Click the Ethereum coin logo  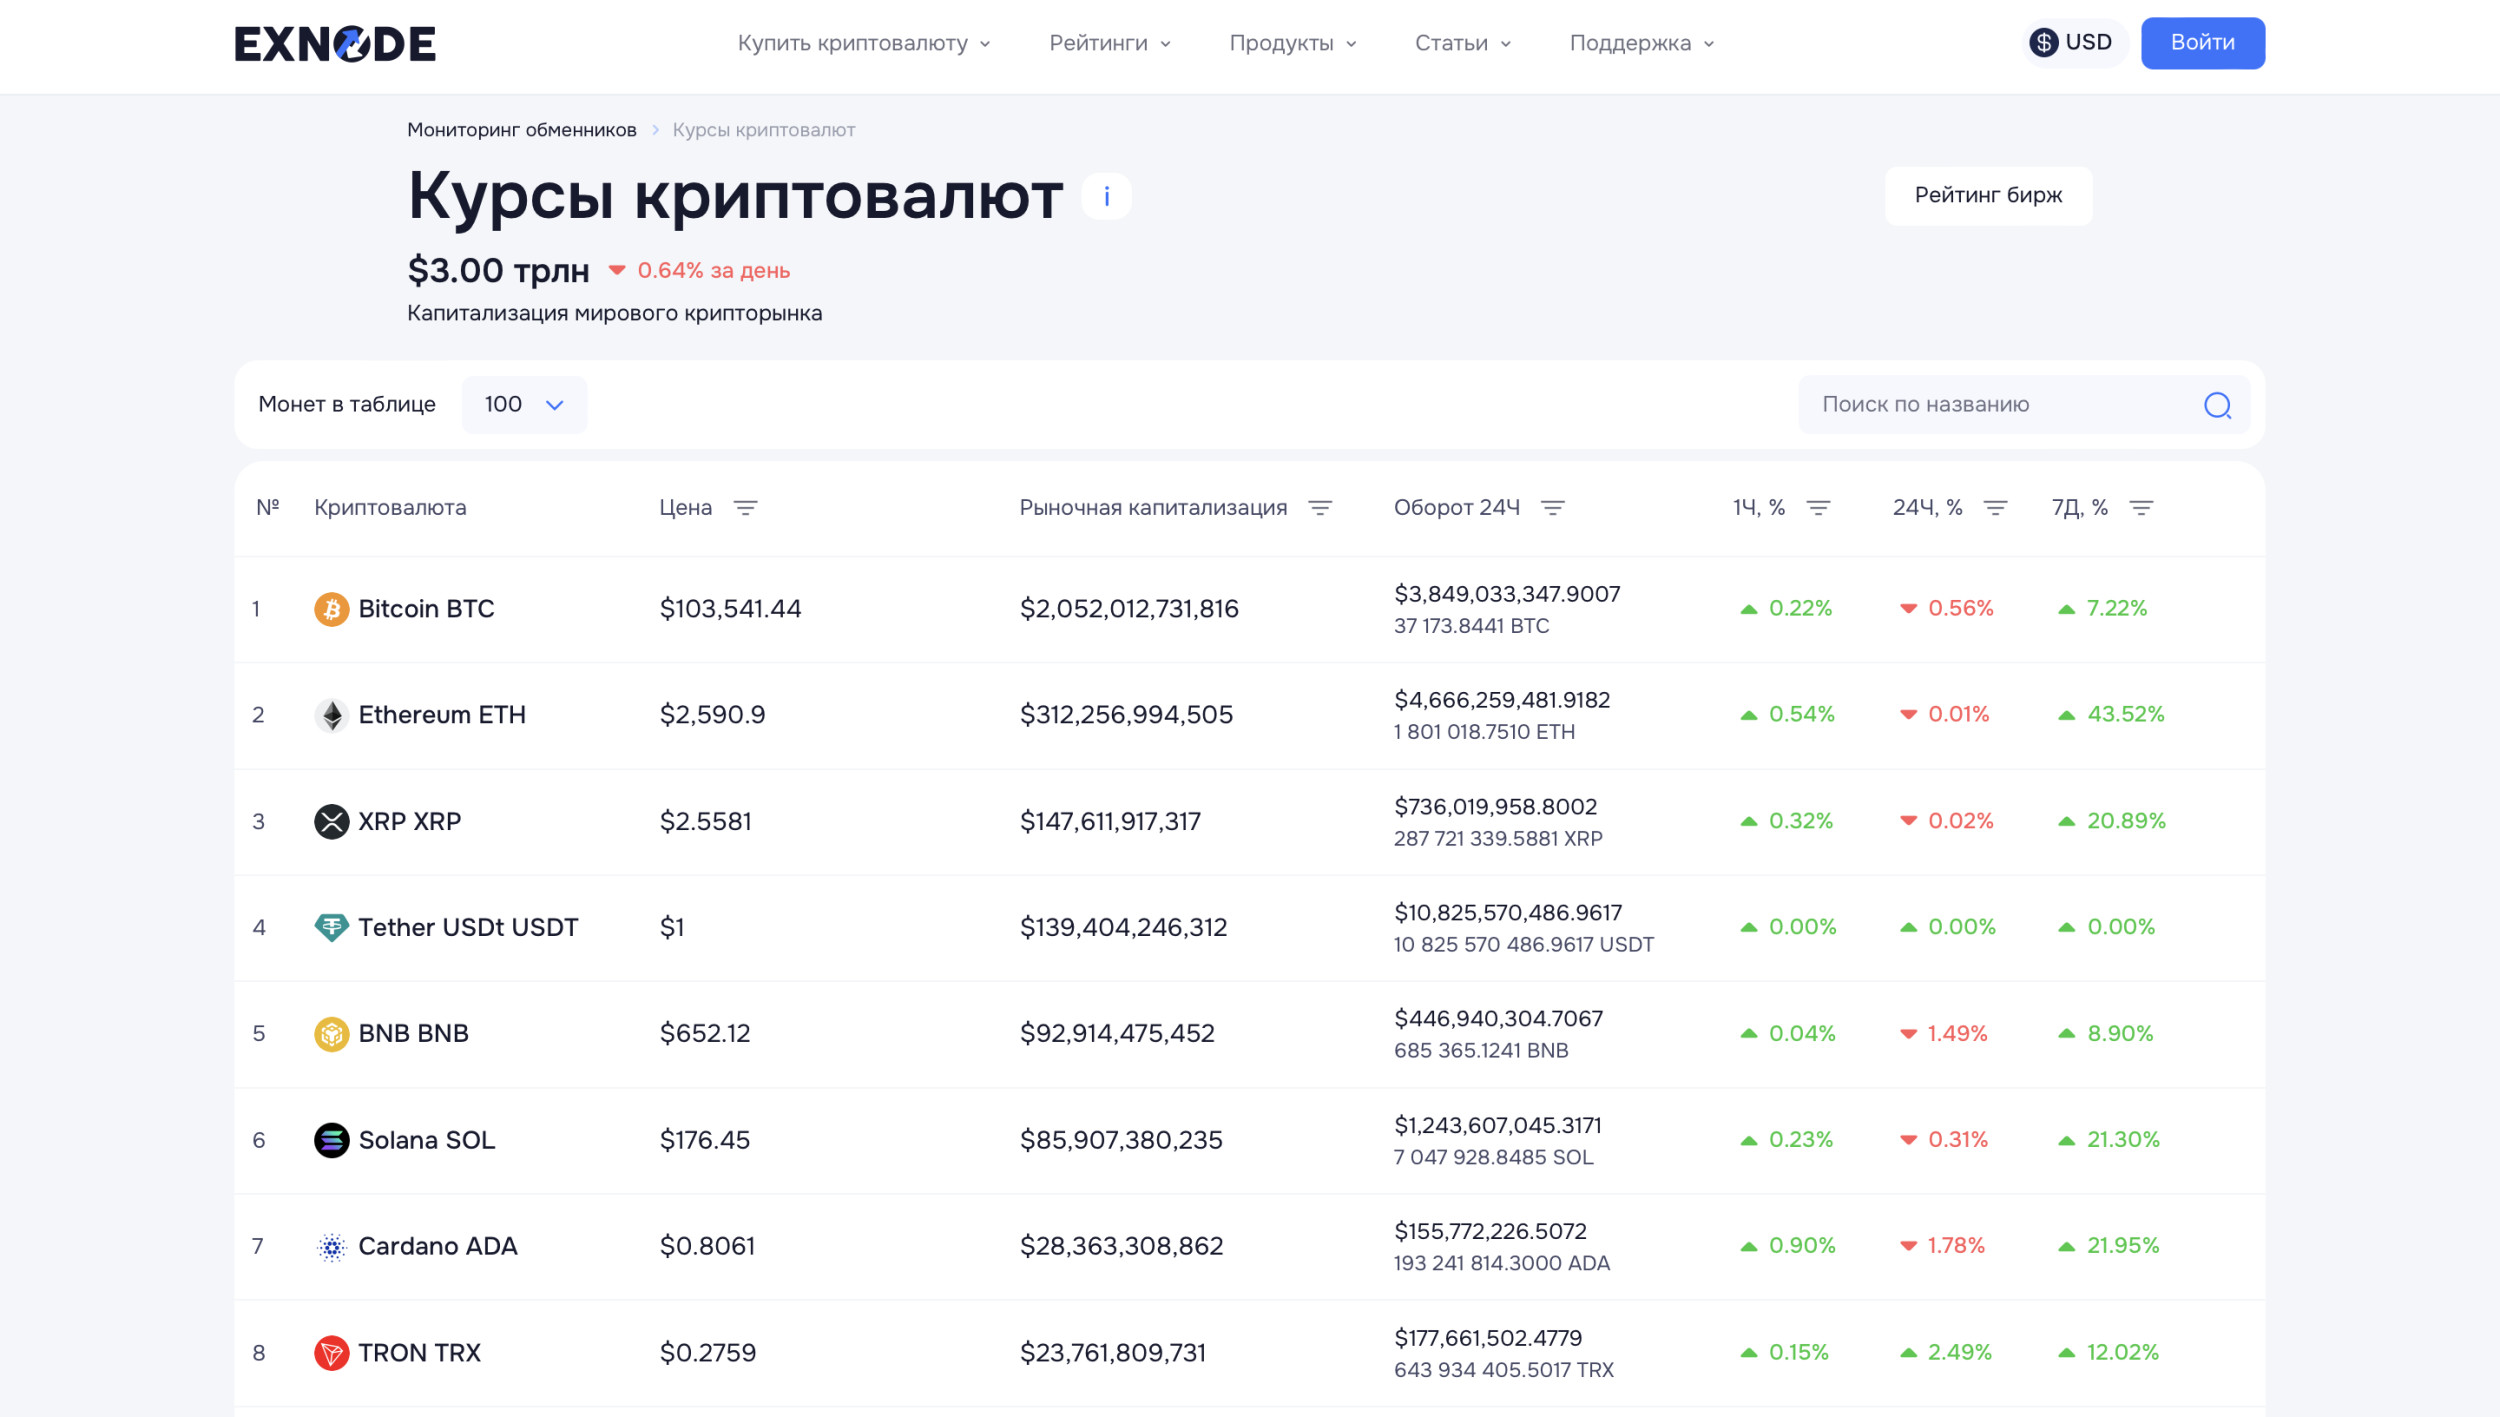pos(331,715)
